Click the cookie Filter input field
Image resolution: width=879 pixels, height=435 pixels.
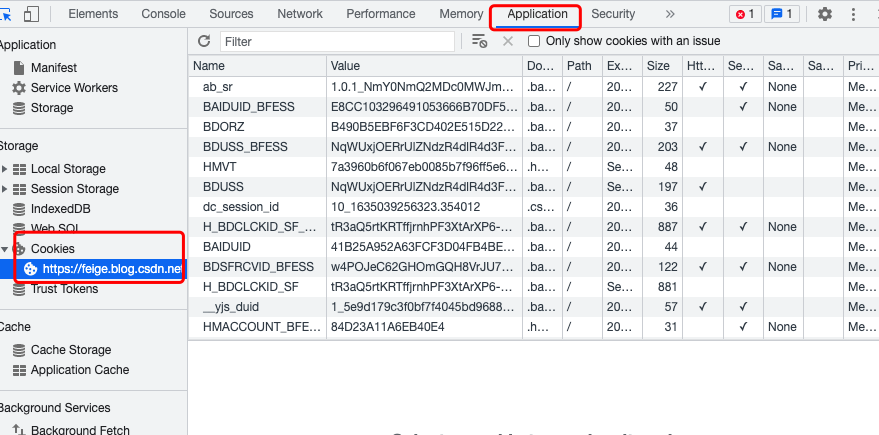[x=337, y=41]
